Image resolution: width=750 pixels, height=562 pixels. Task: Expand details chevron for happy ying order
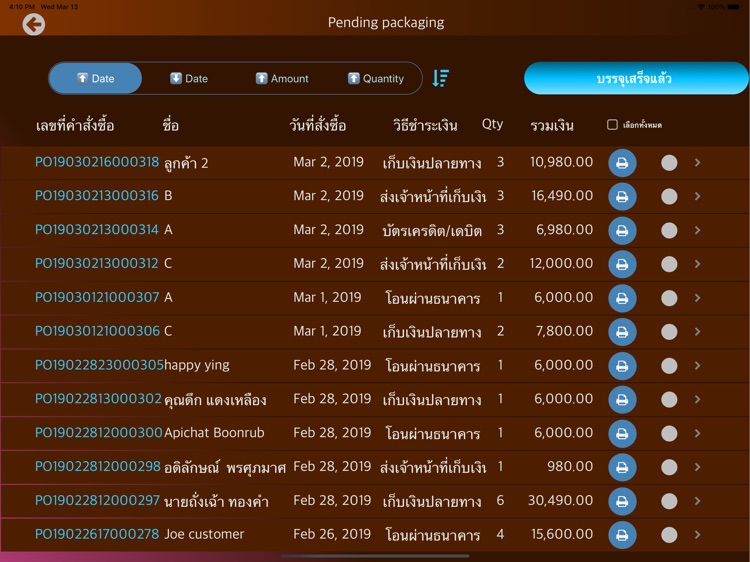pos(697,365)
